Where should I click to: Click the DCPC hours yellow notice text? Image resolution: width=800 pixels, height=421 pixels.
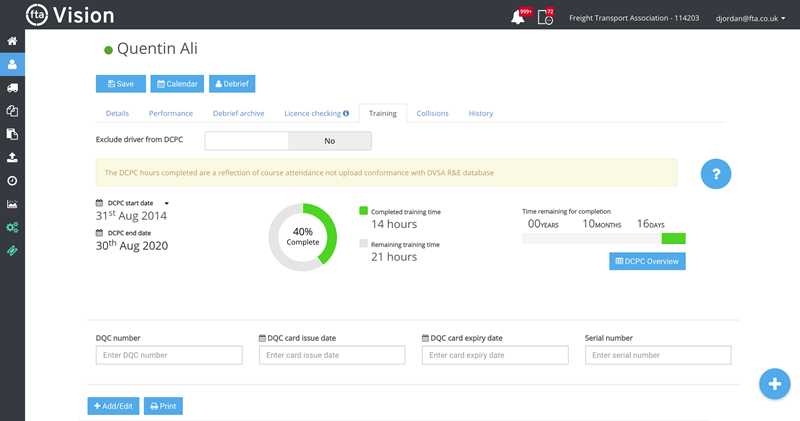[299, 172]
